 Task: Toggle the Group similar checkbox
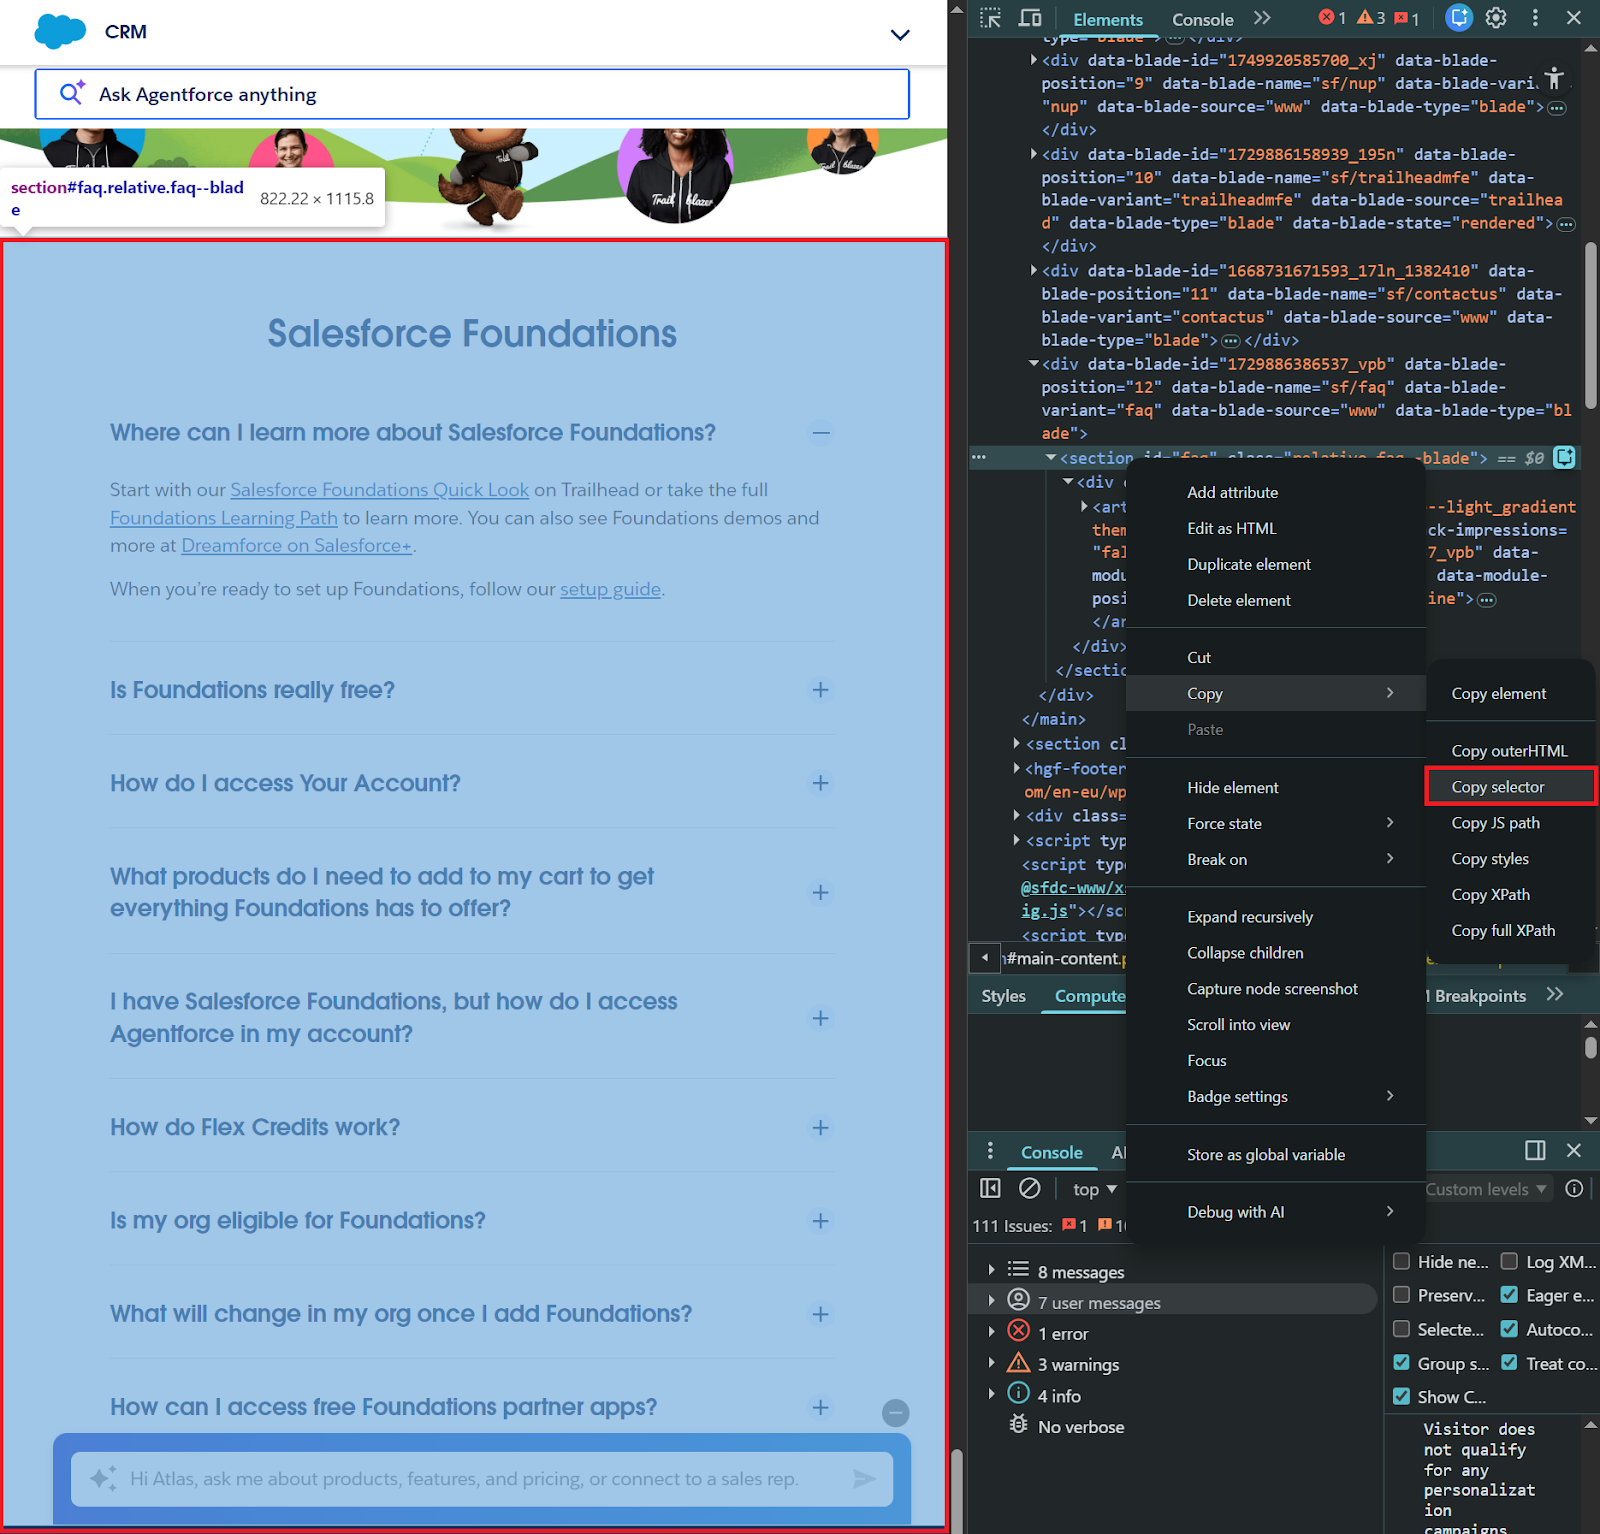(x=1402, y=1363)
